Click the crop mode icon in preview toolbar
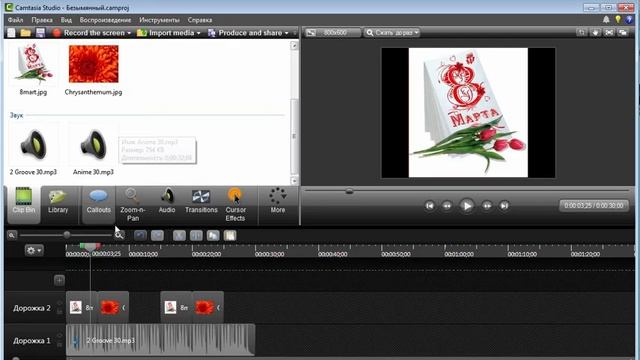 582,33
